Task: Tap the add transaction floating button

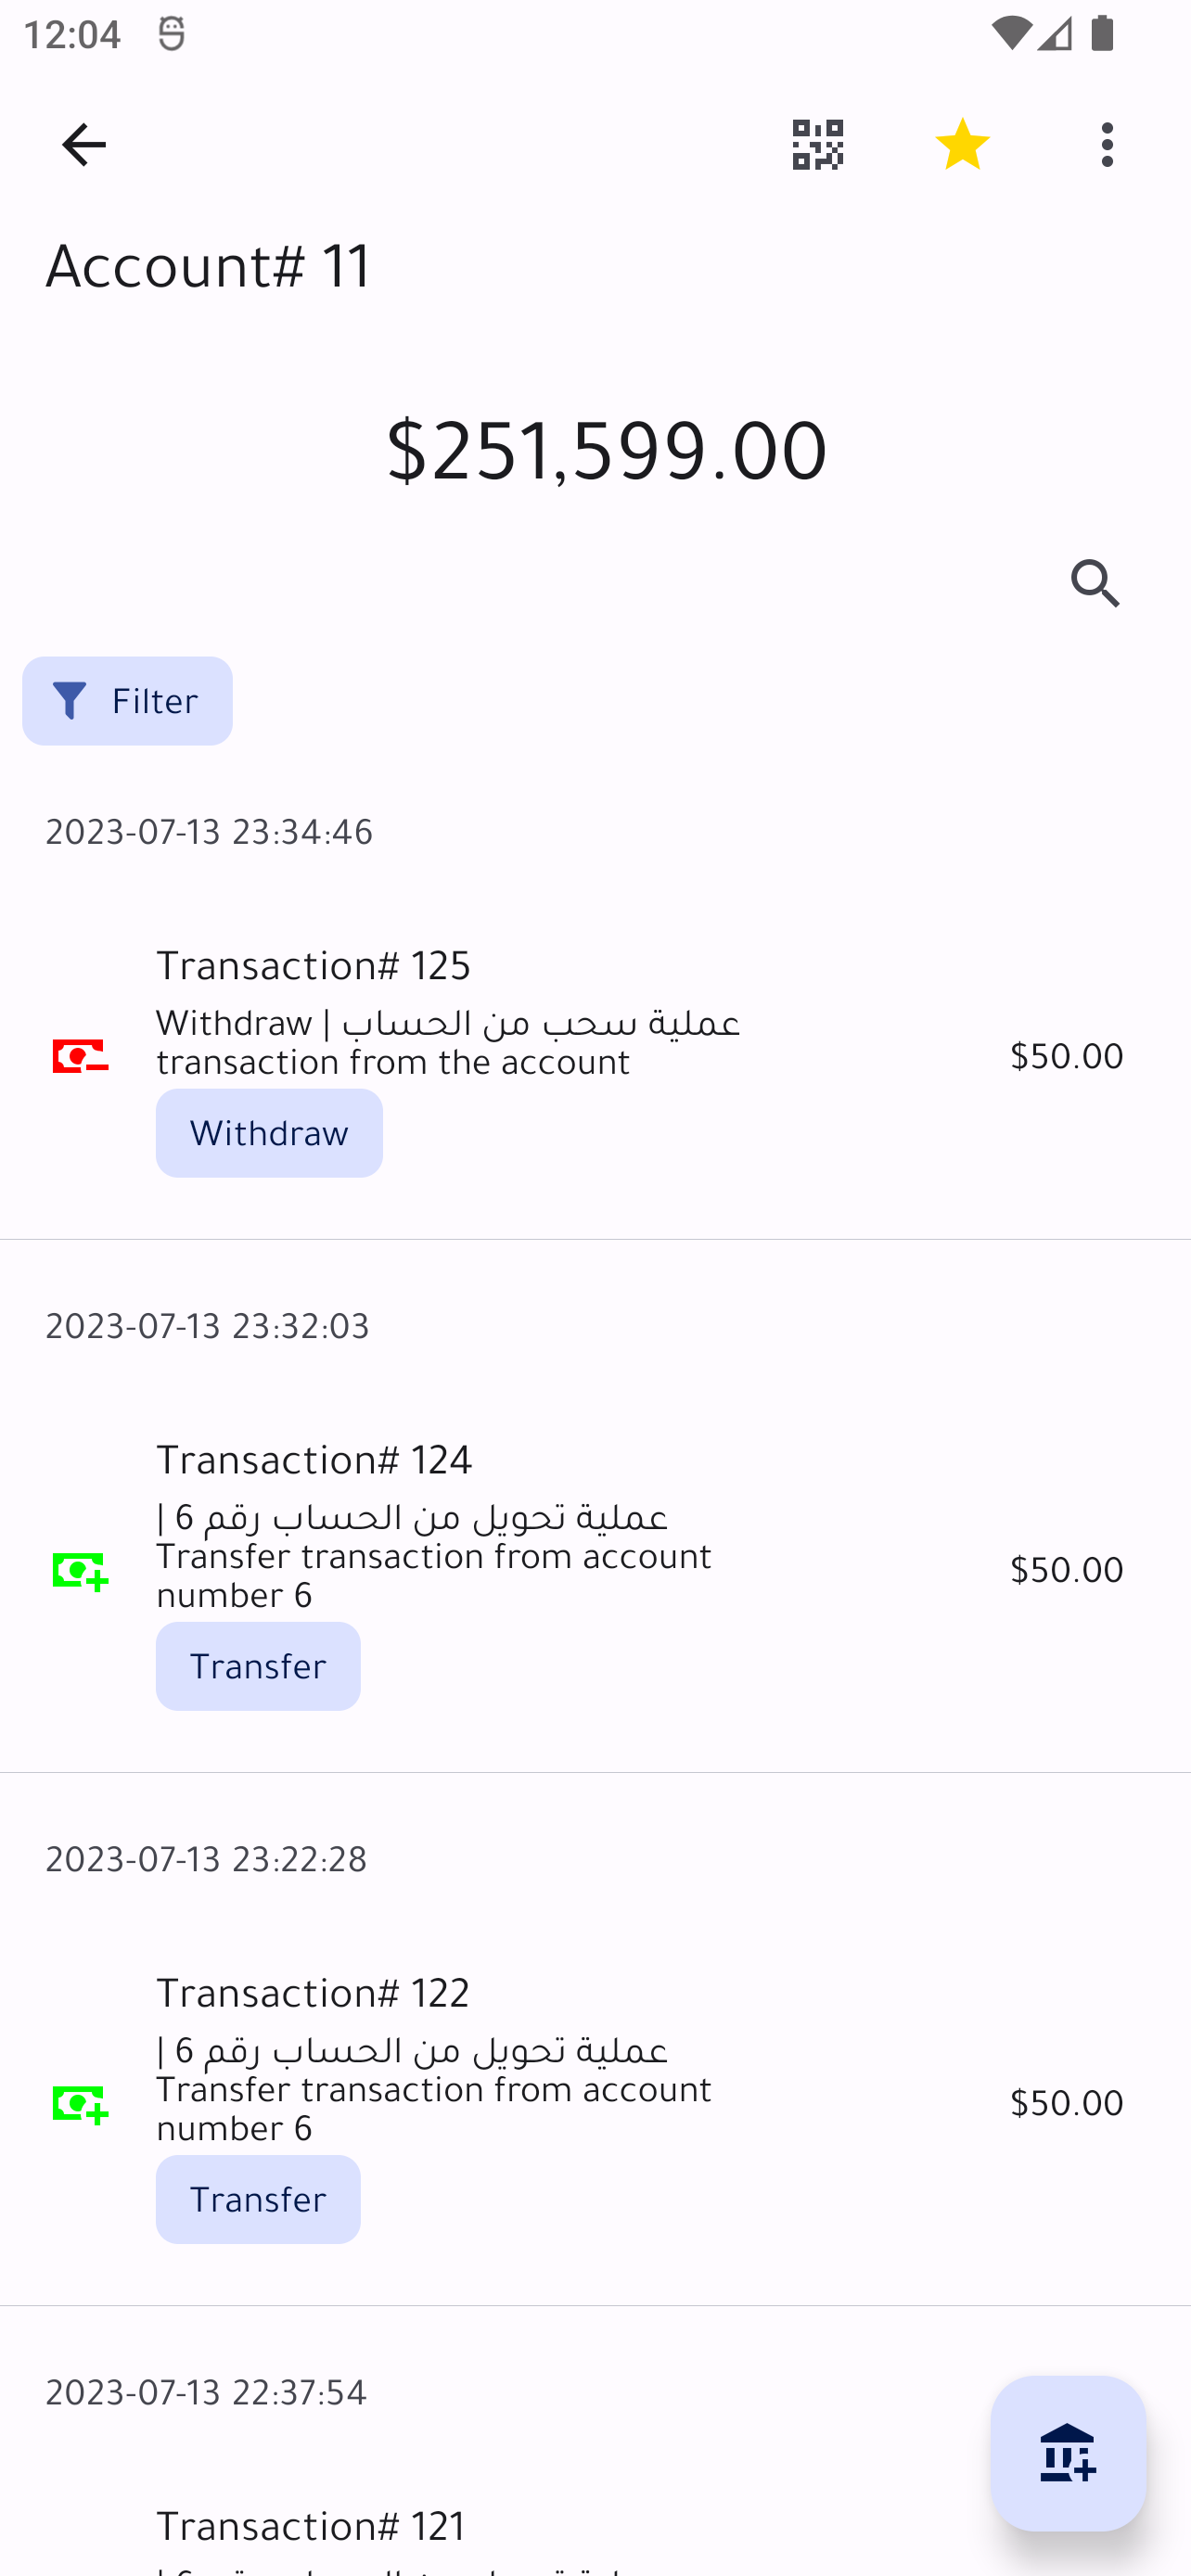Action: 1067,2453
